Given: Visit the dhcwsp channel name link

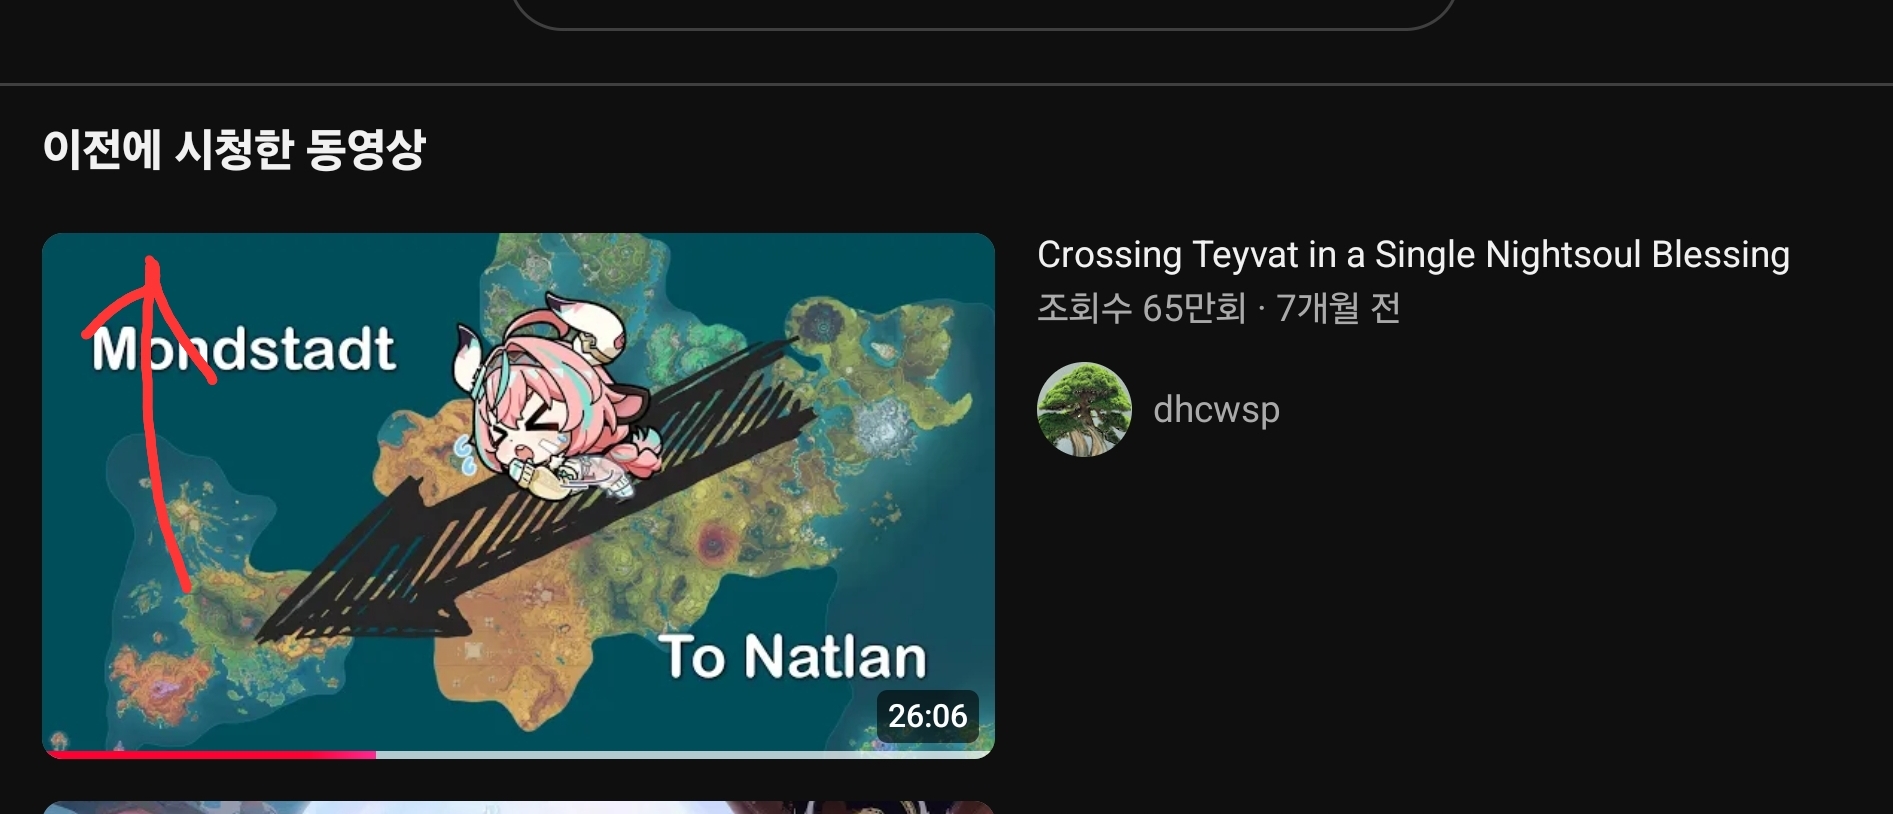Looking at the screenshot, I should [1216, 409].
